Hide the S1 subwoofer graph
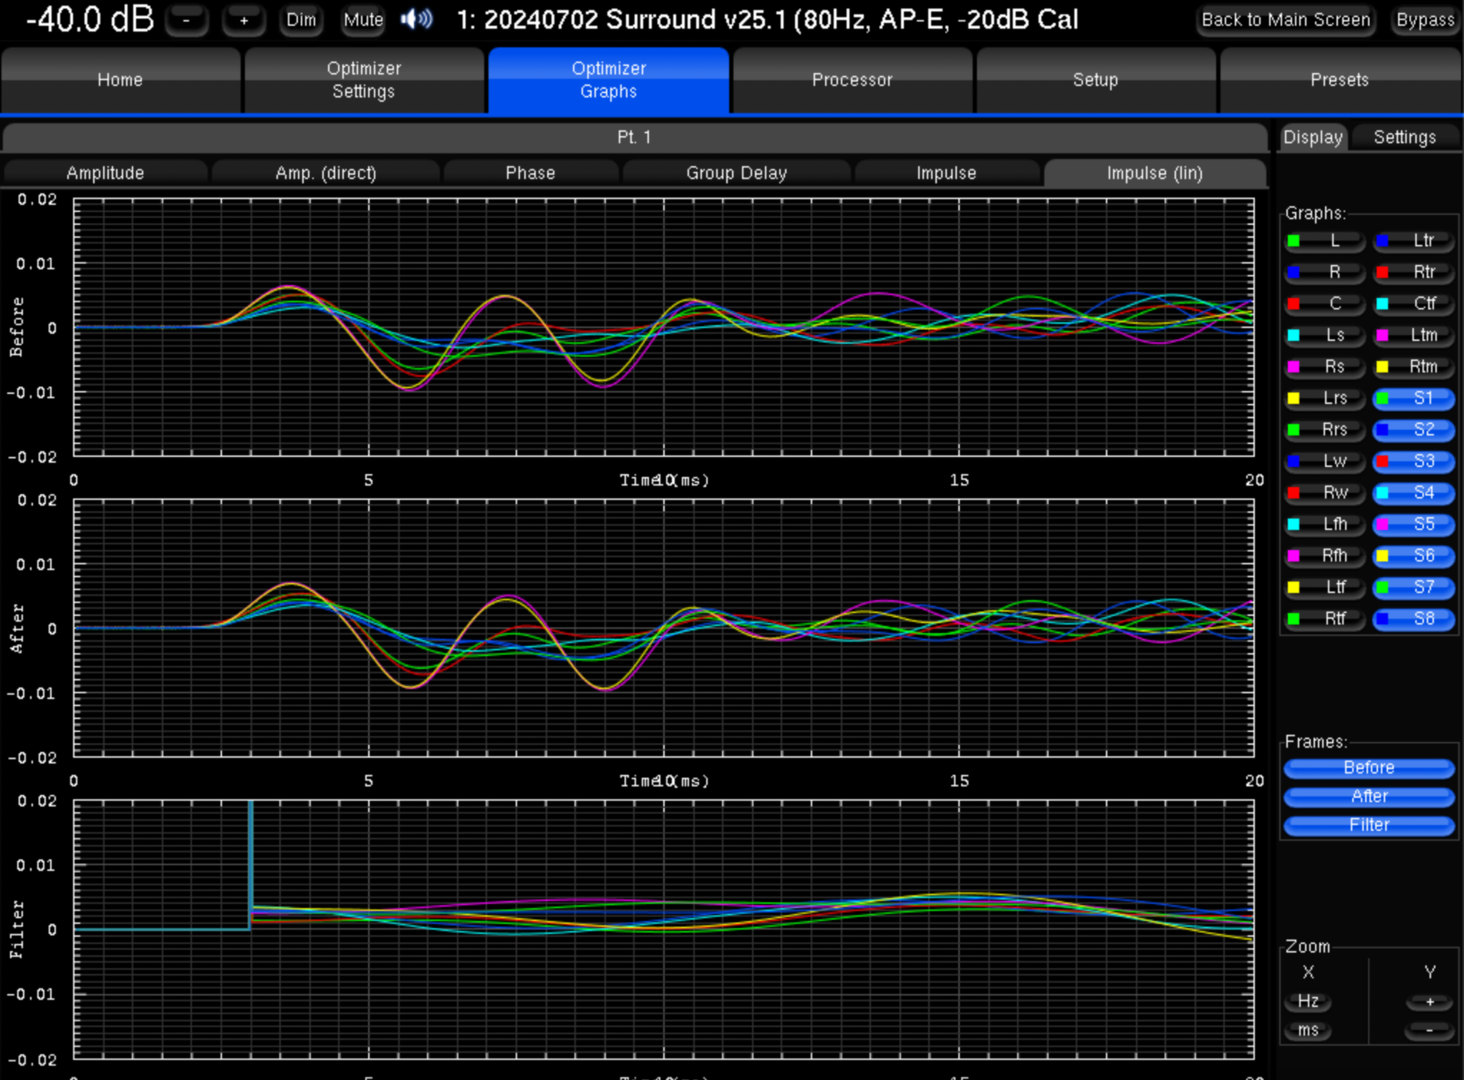The height and width of the screenshot is (1080, 1464). coord(1414,398)
